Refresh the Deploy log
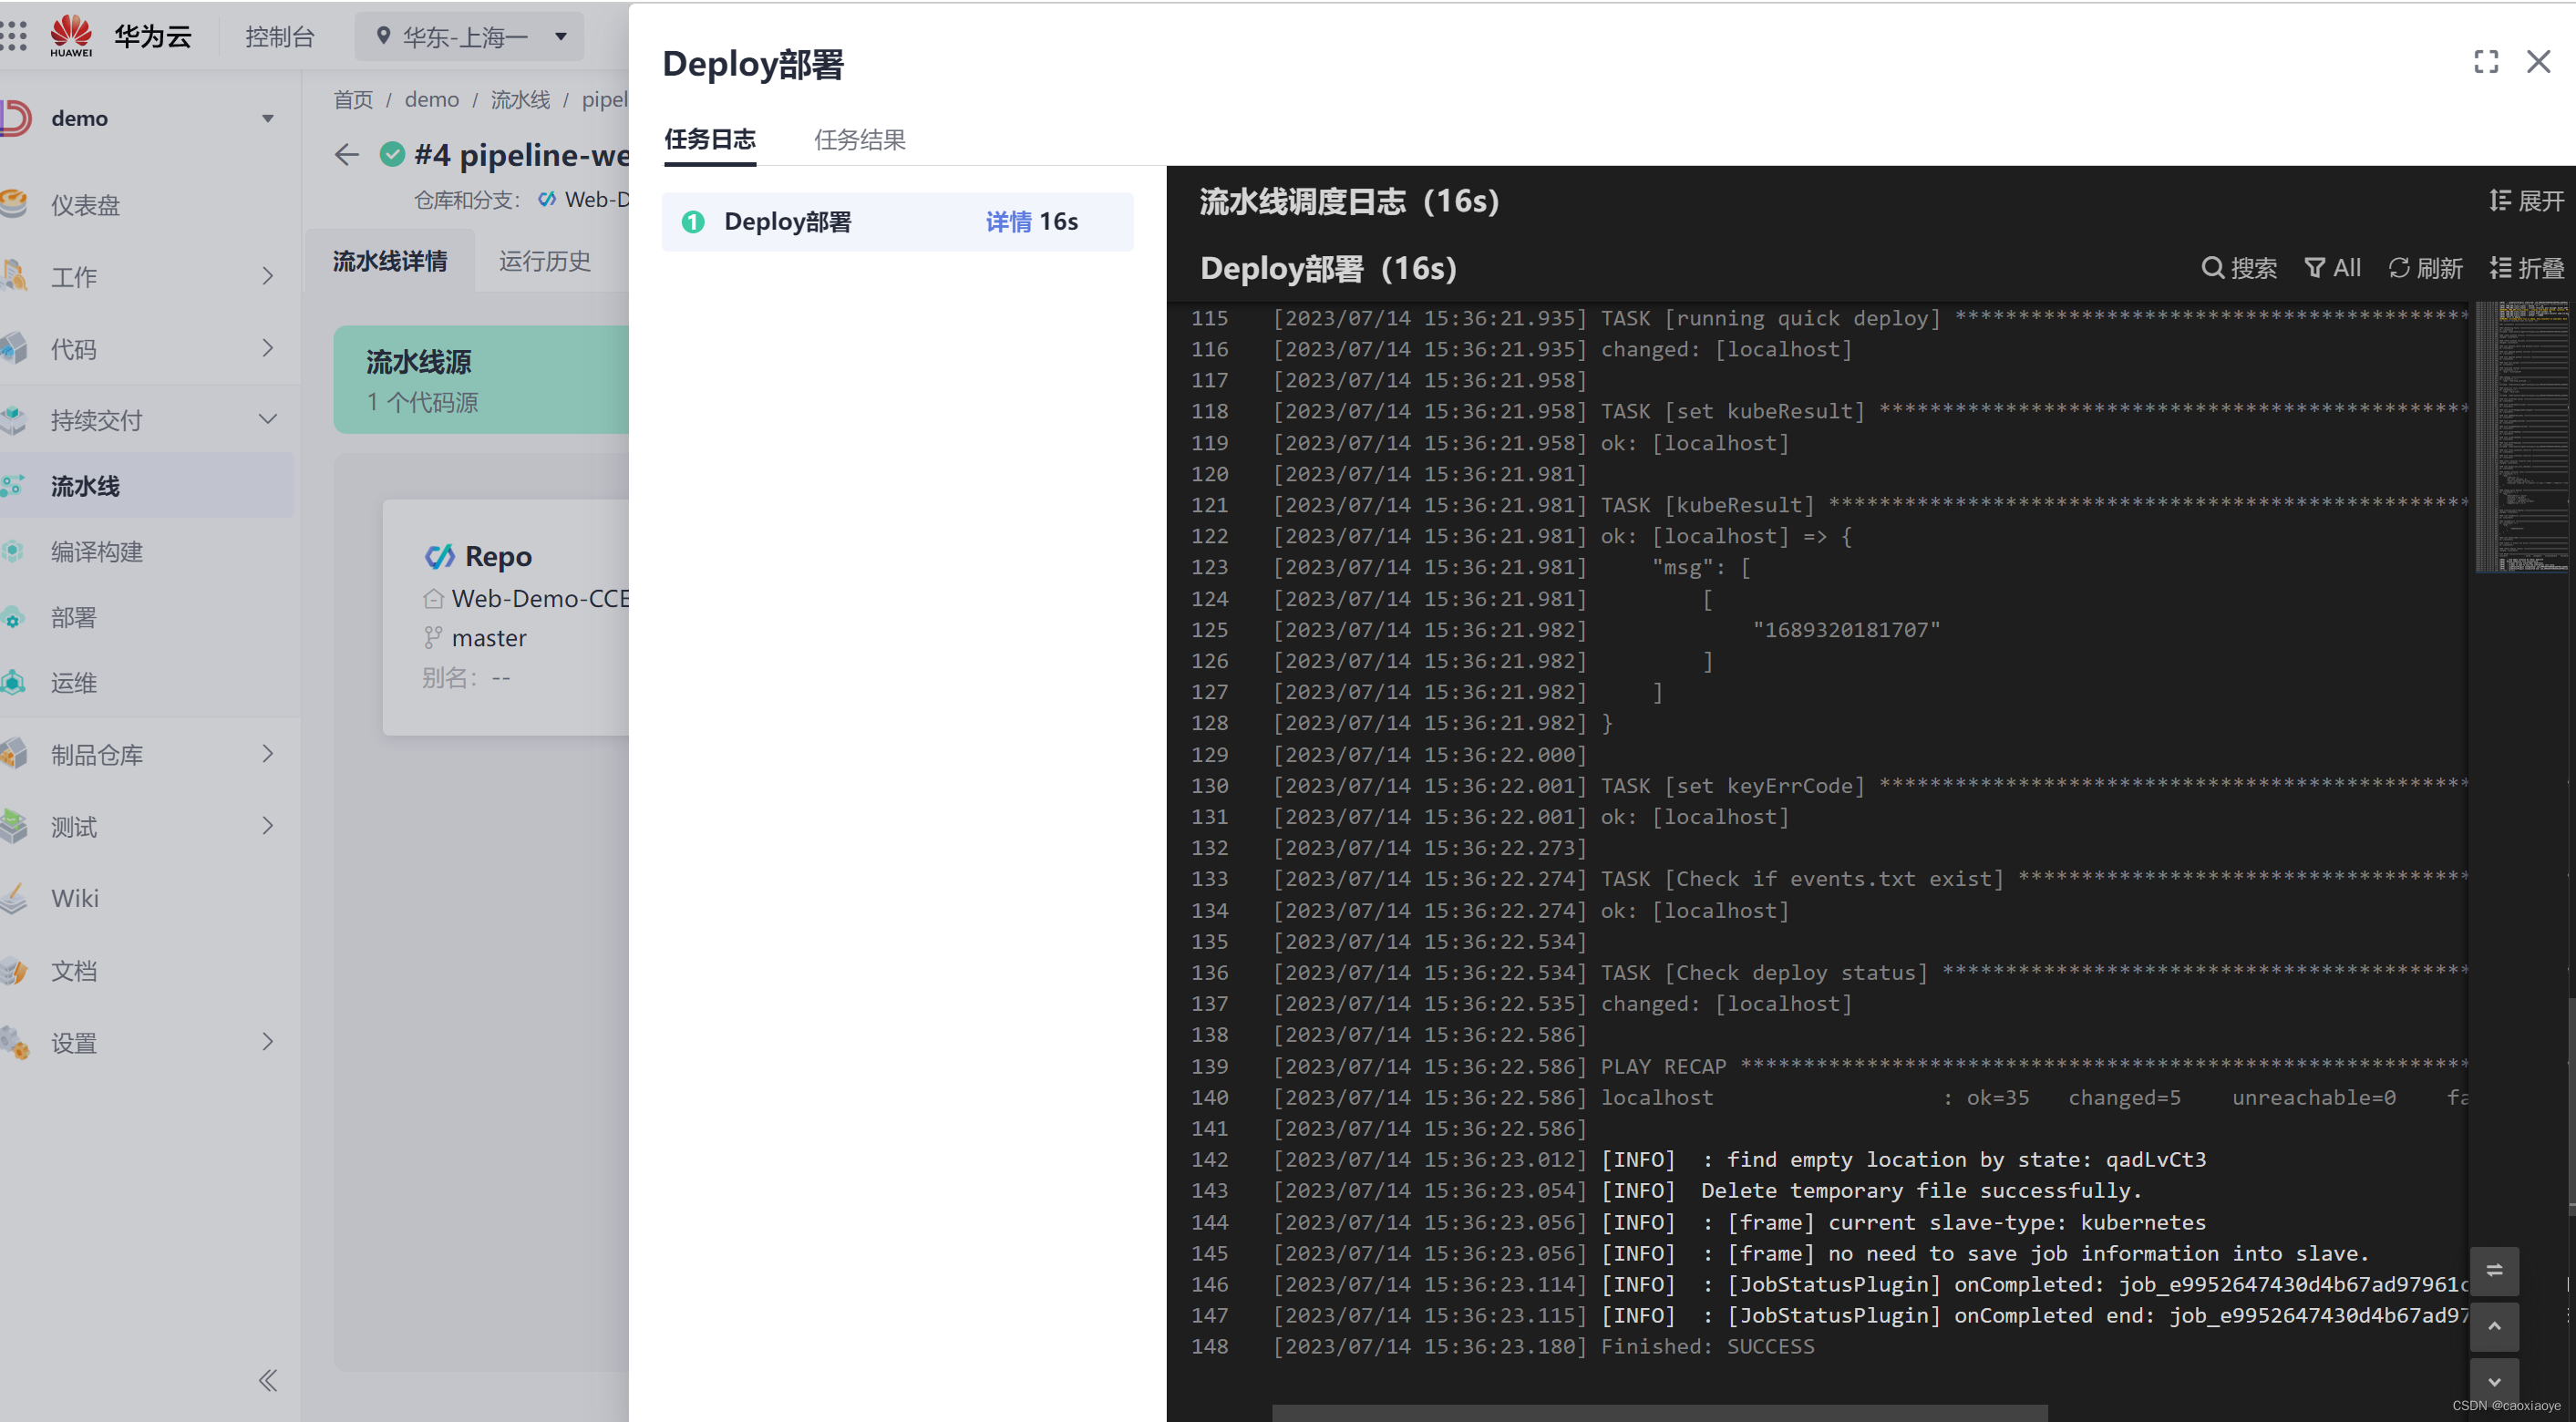 2425,268
